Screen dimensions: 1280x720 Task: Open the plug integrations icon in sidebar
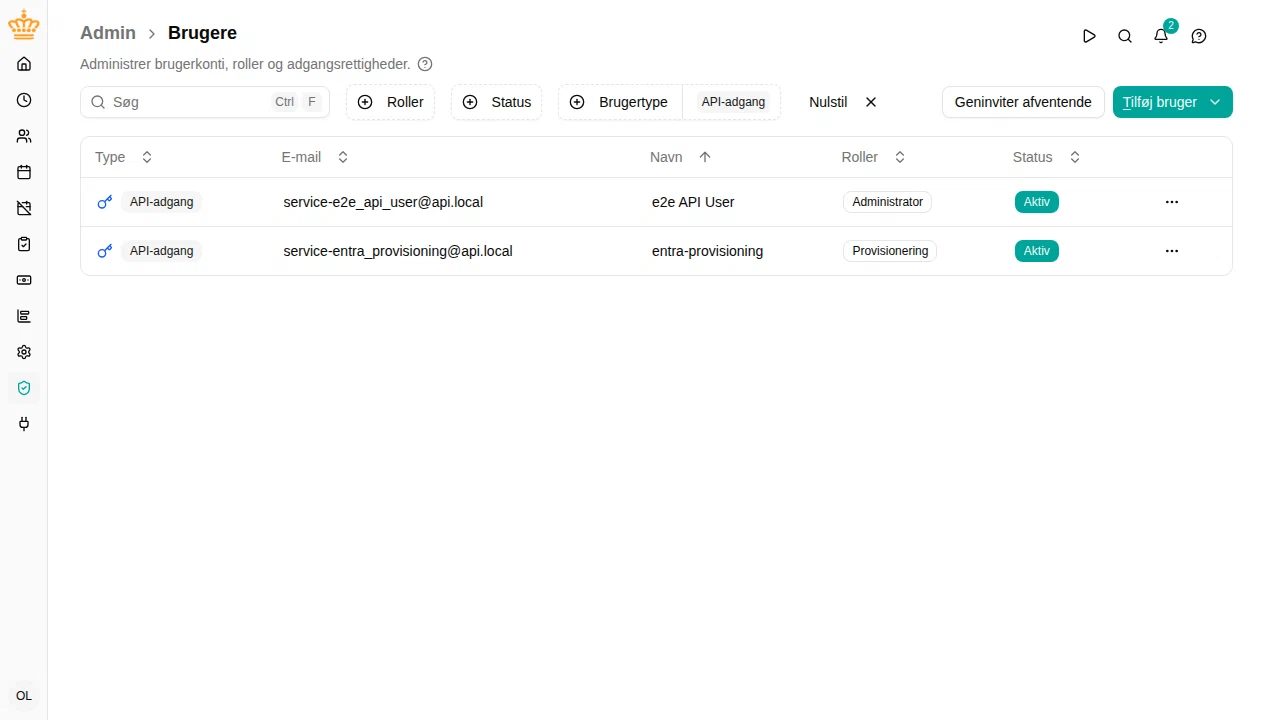(x=24, y=424)
